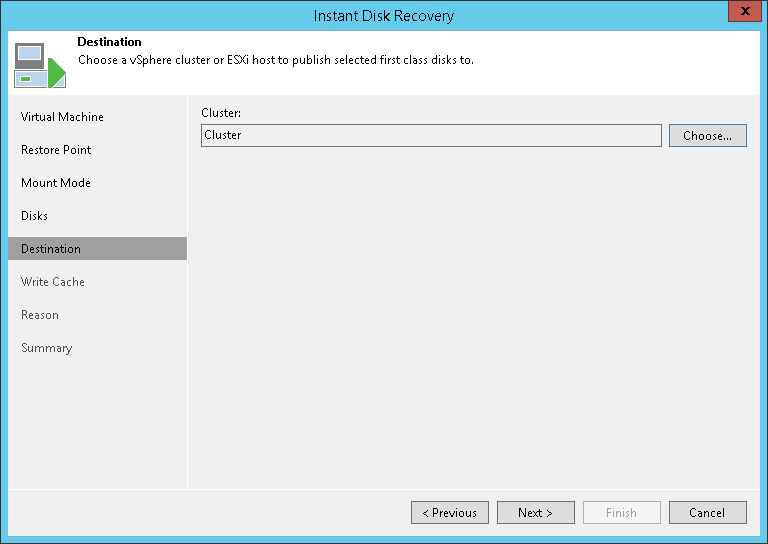Click the vSphere cluster description text
768x544 pixels.
tap(275, 60)
